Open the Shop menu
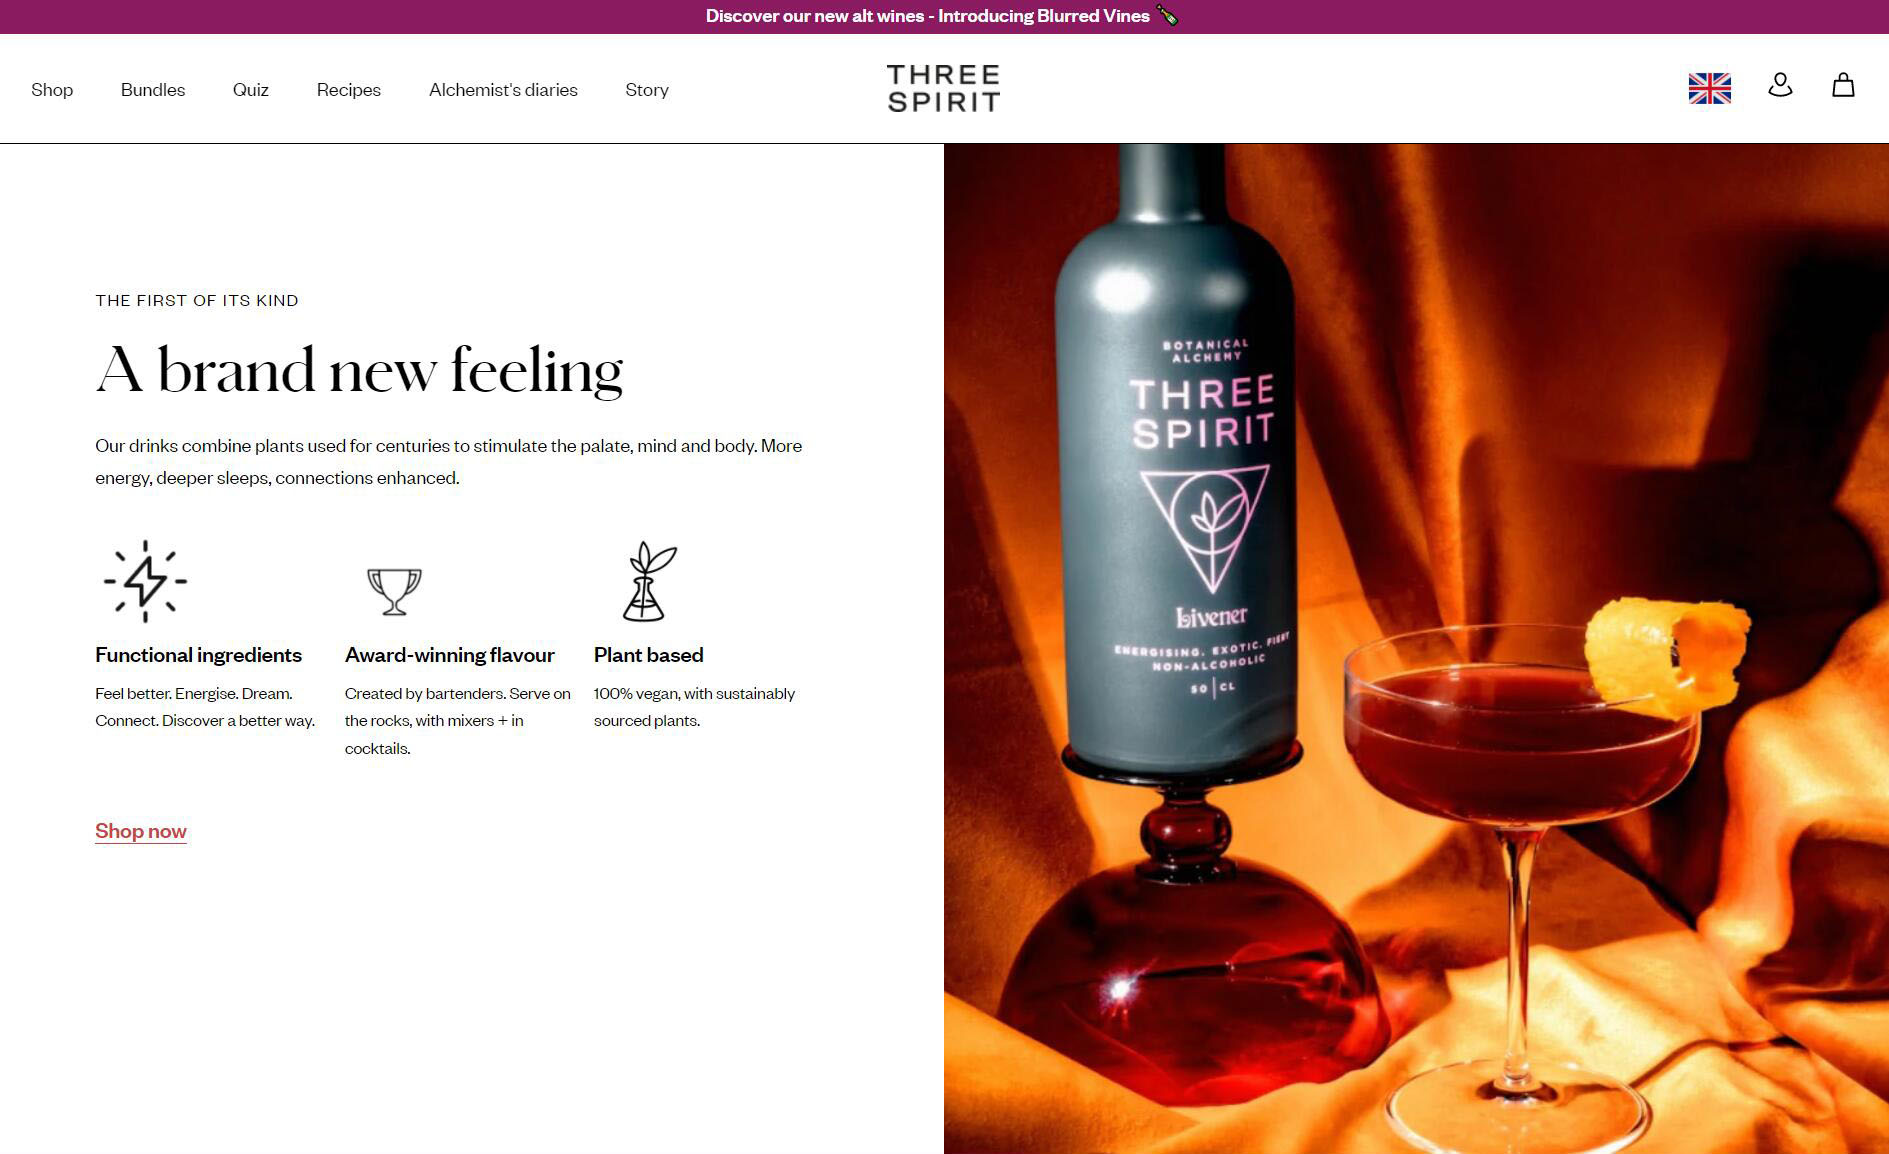 coord(52,90)
